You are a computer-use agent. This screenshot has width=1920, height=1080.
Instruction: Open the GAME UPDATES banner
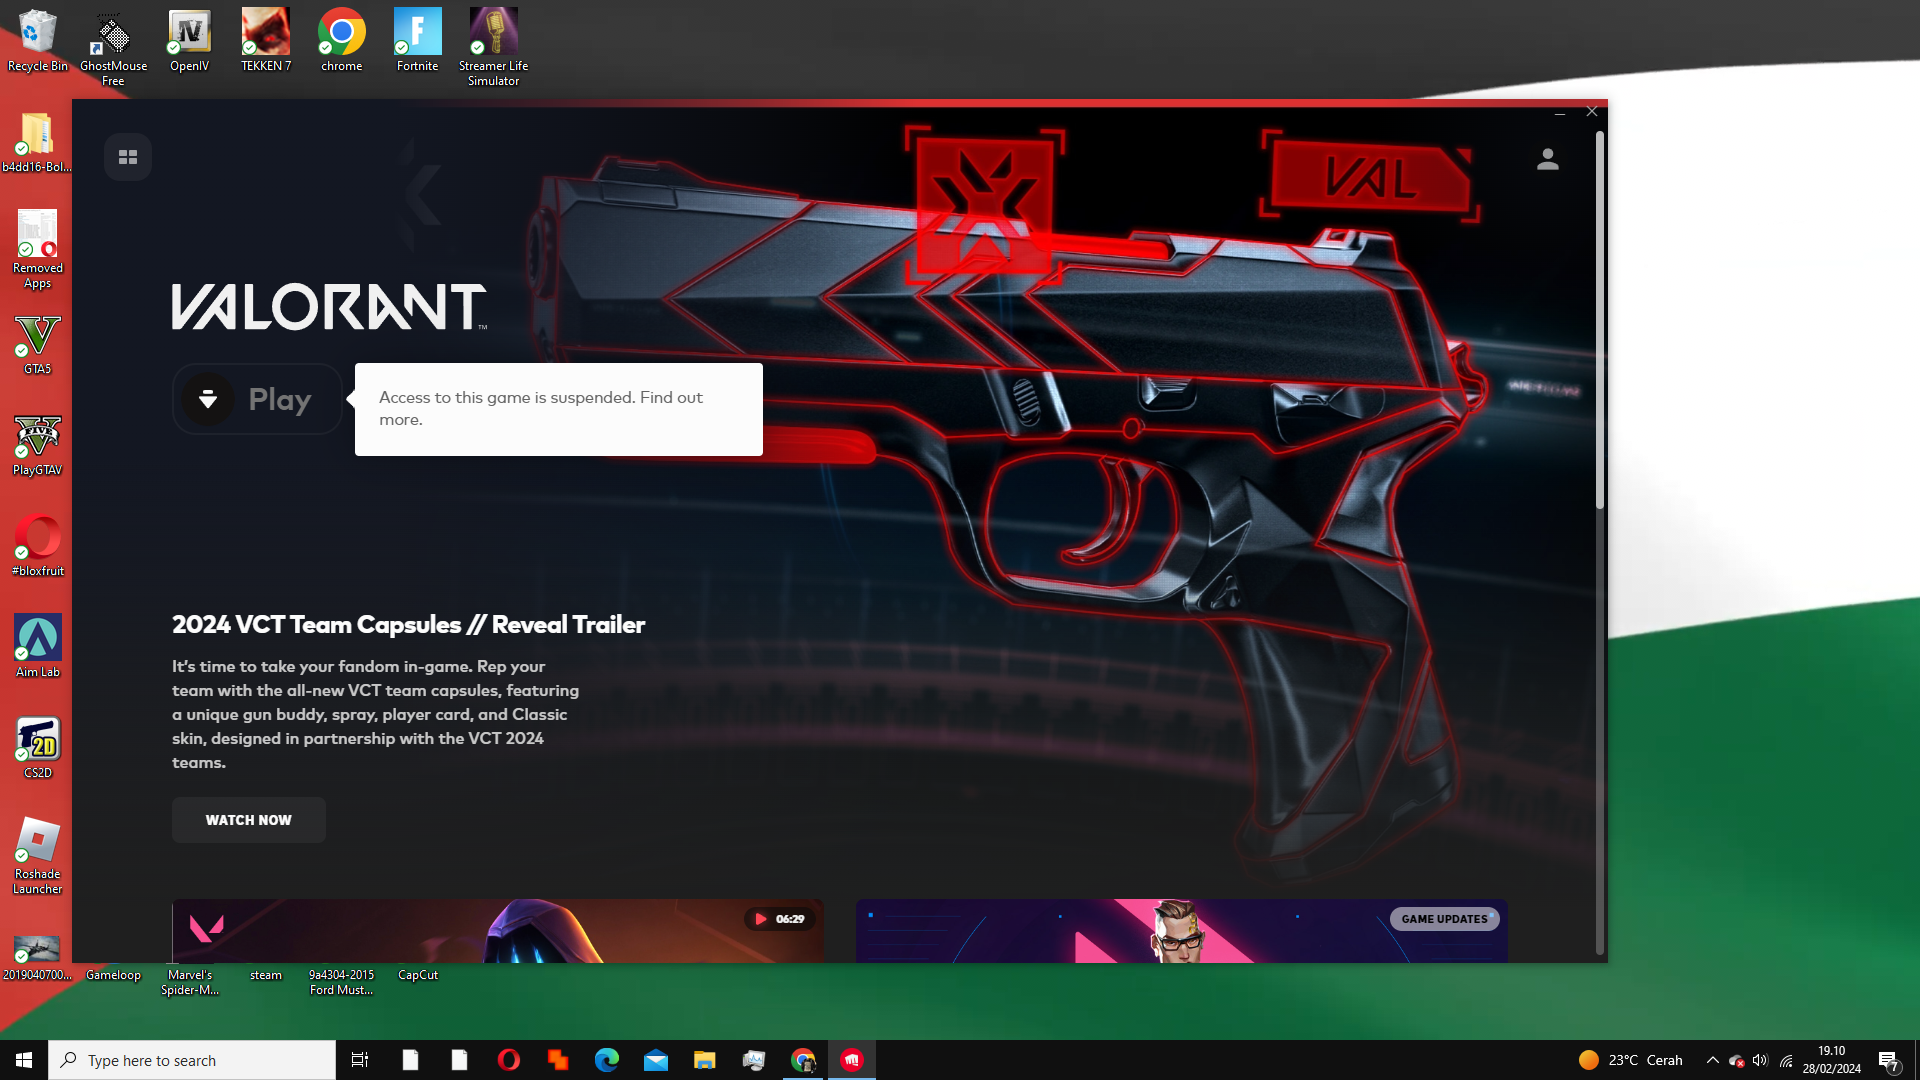point(1443,918)
